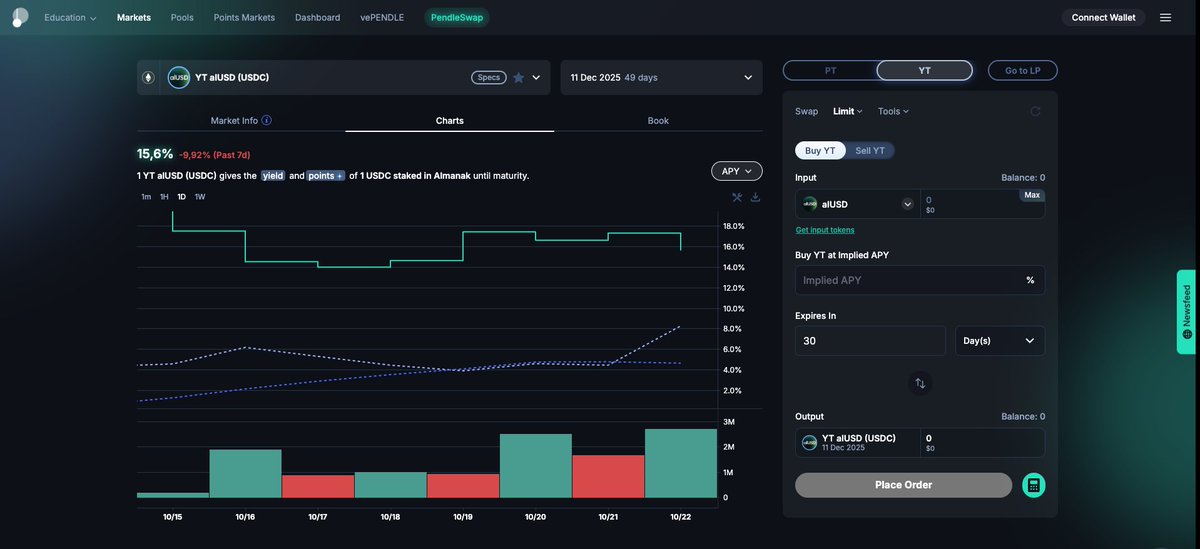Click the YT alUSD output token icon
This screenshot has width=1200, height=549.
click(809, 442)
